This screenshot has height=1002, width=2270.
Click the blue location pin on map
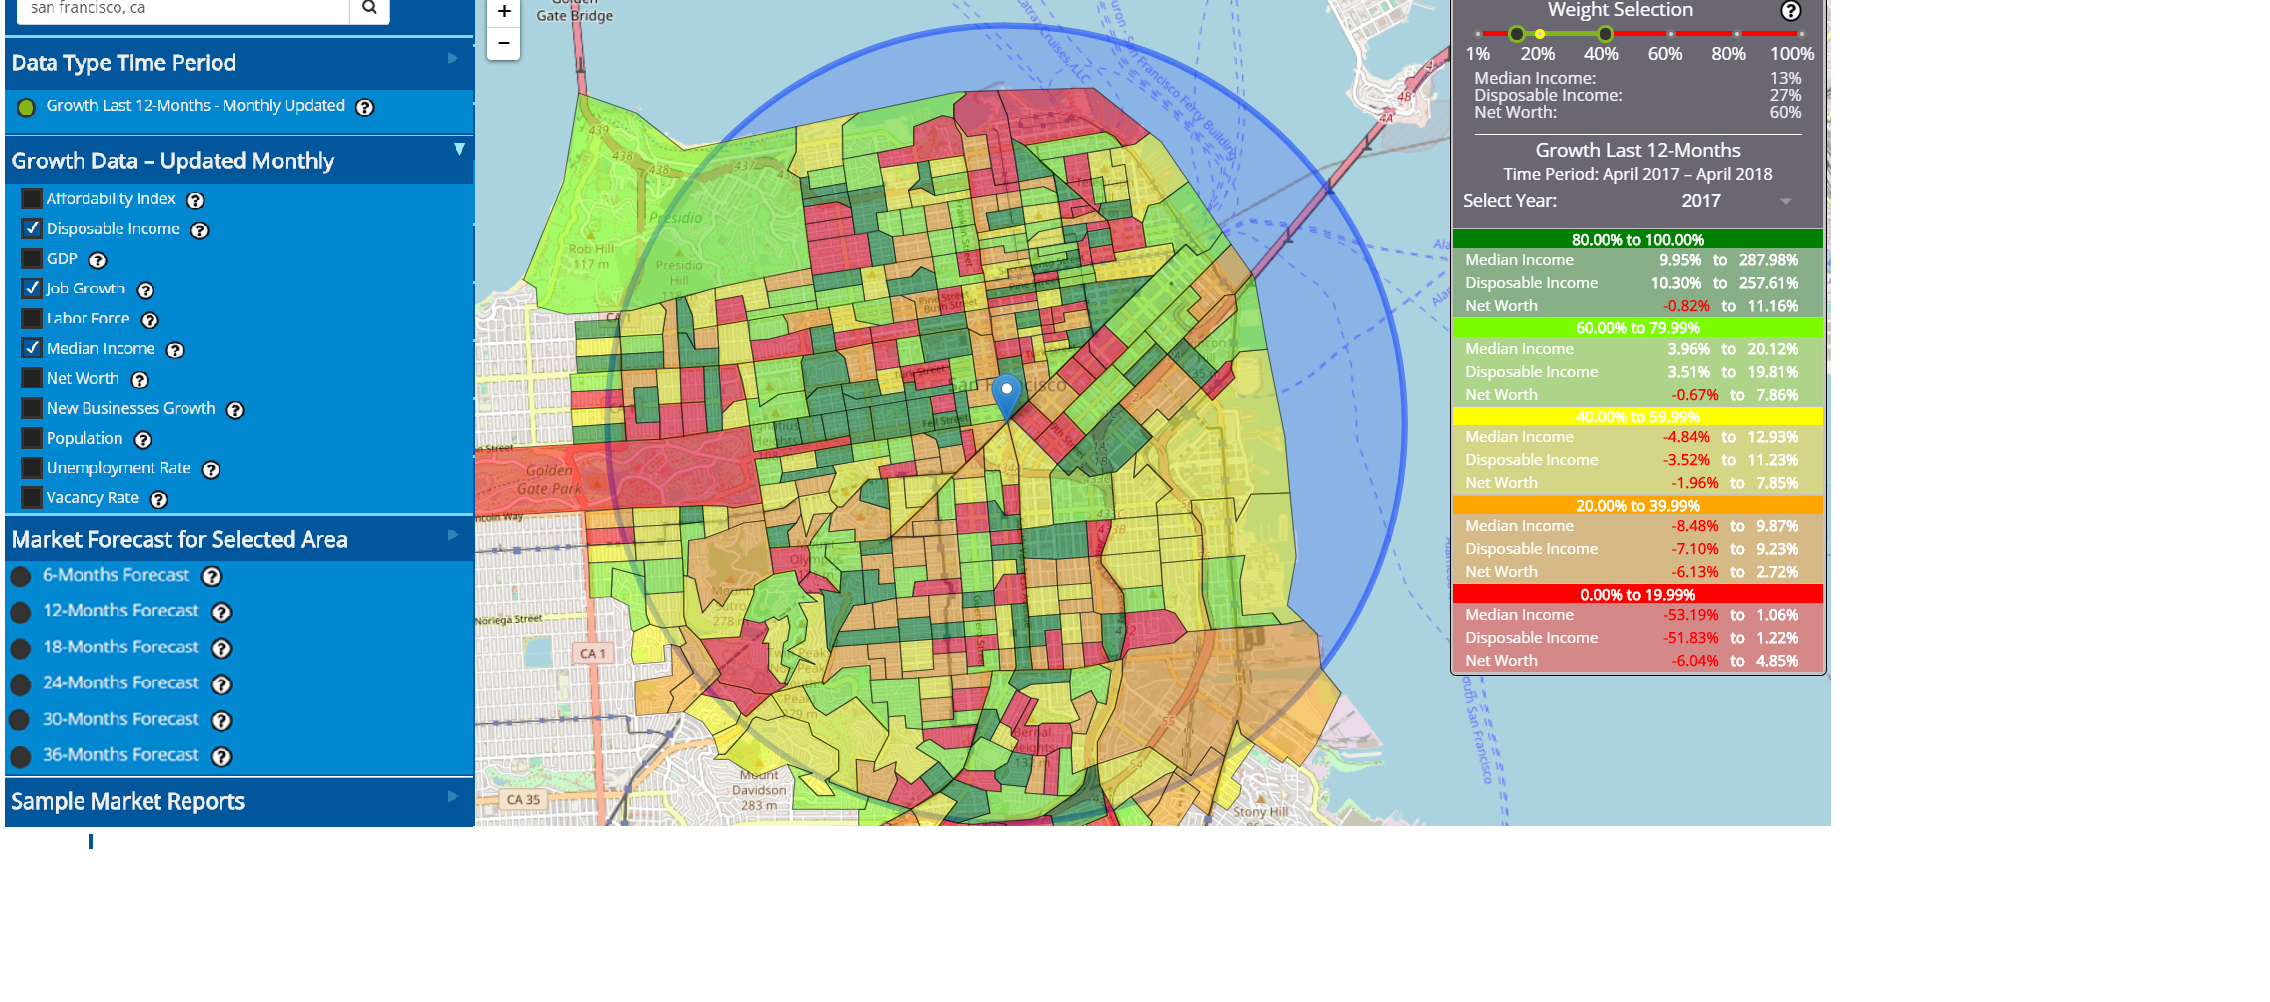coord(1007,395)
